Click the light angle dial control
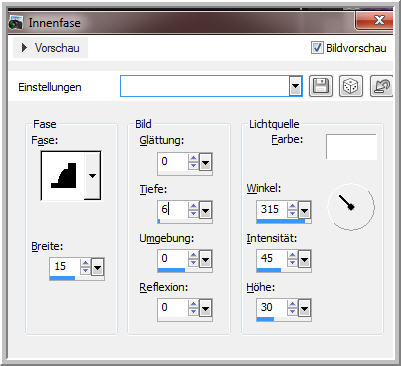This screenshot has width=401, height=366. (351, 207)
